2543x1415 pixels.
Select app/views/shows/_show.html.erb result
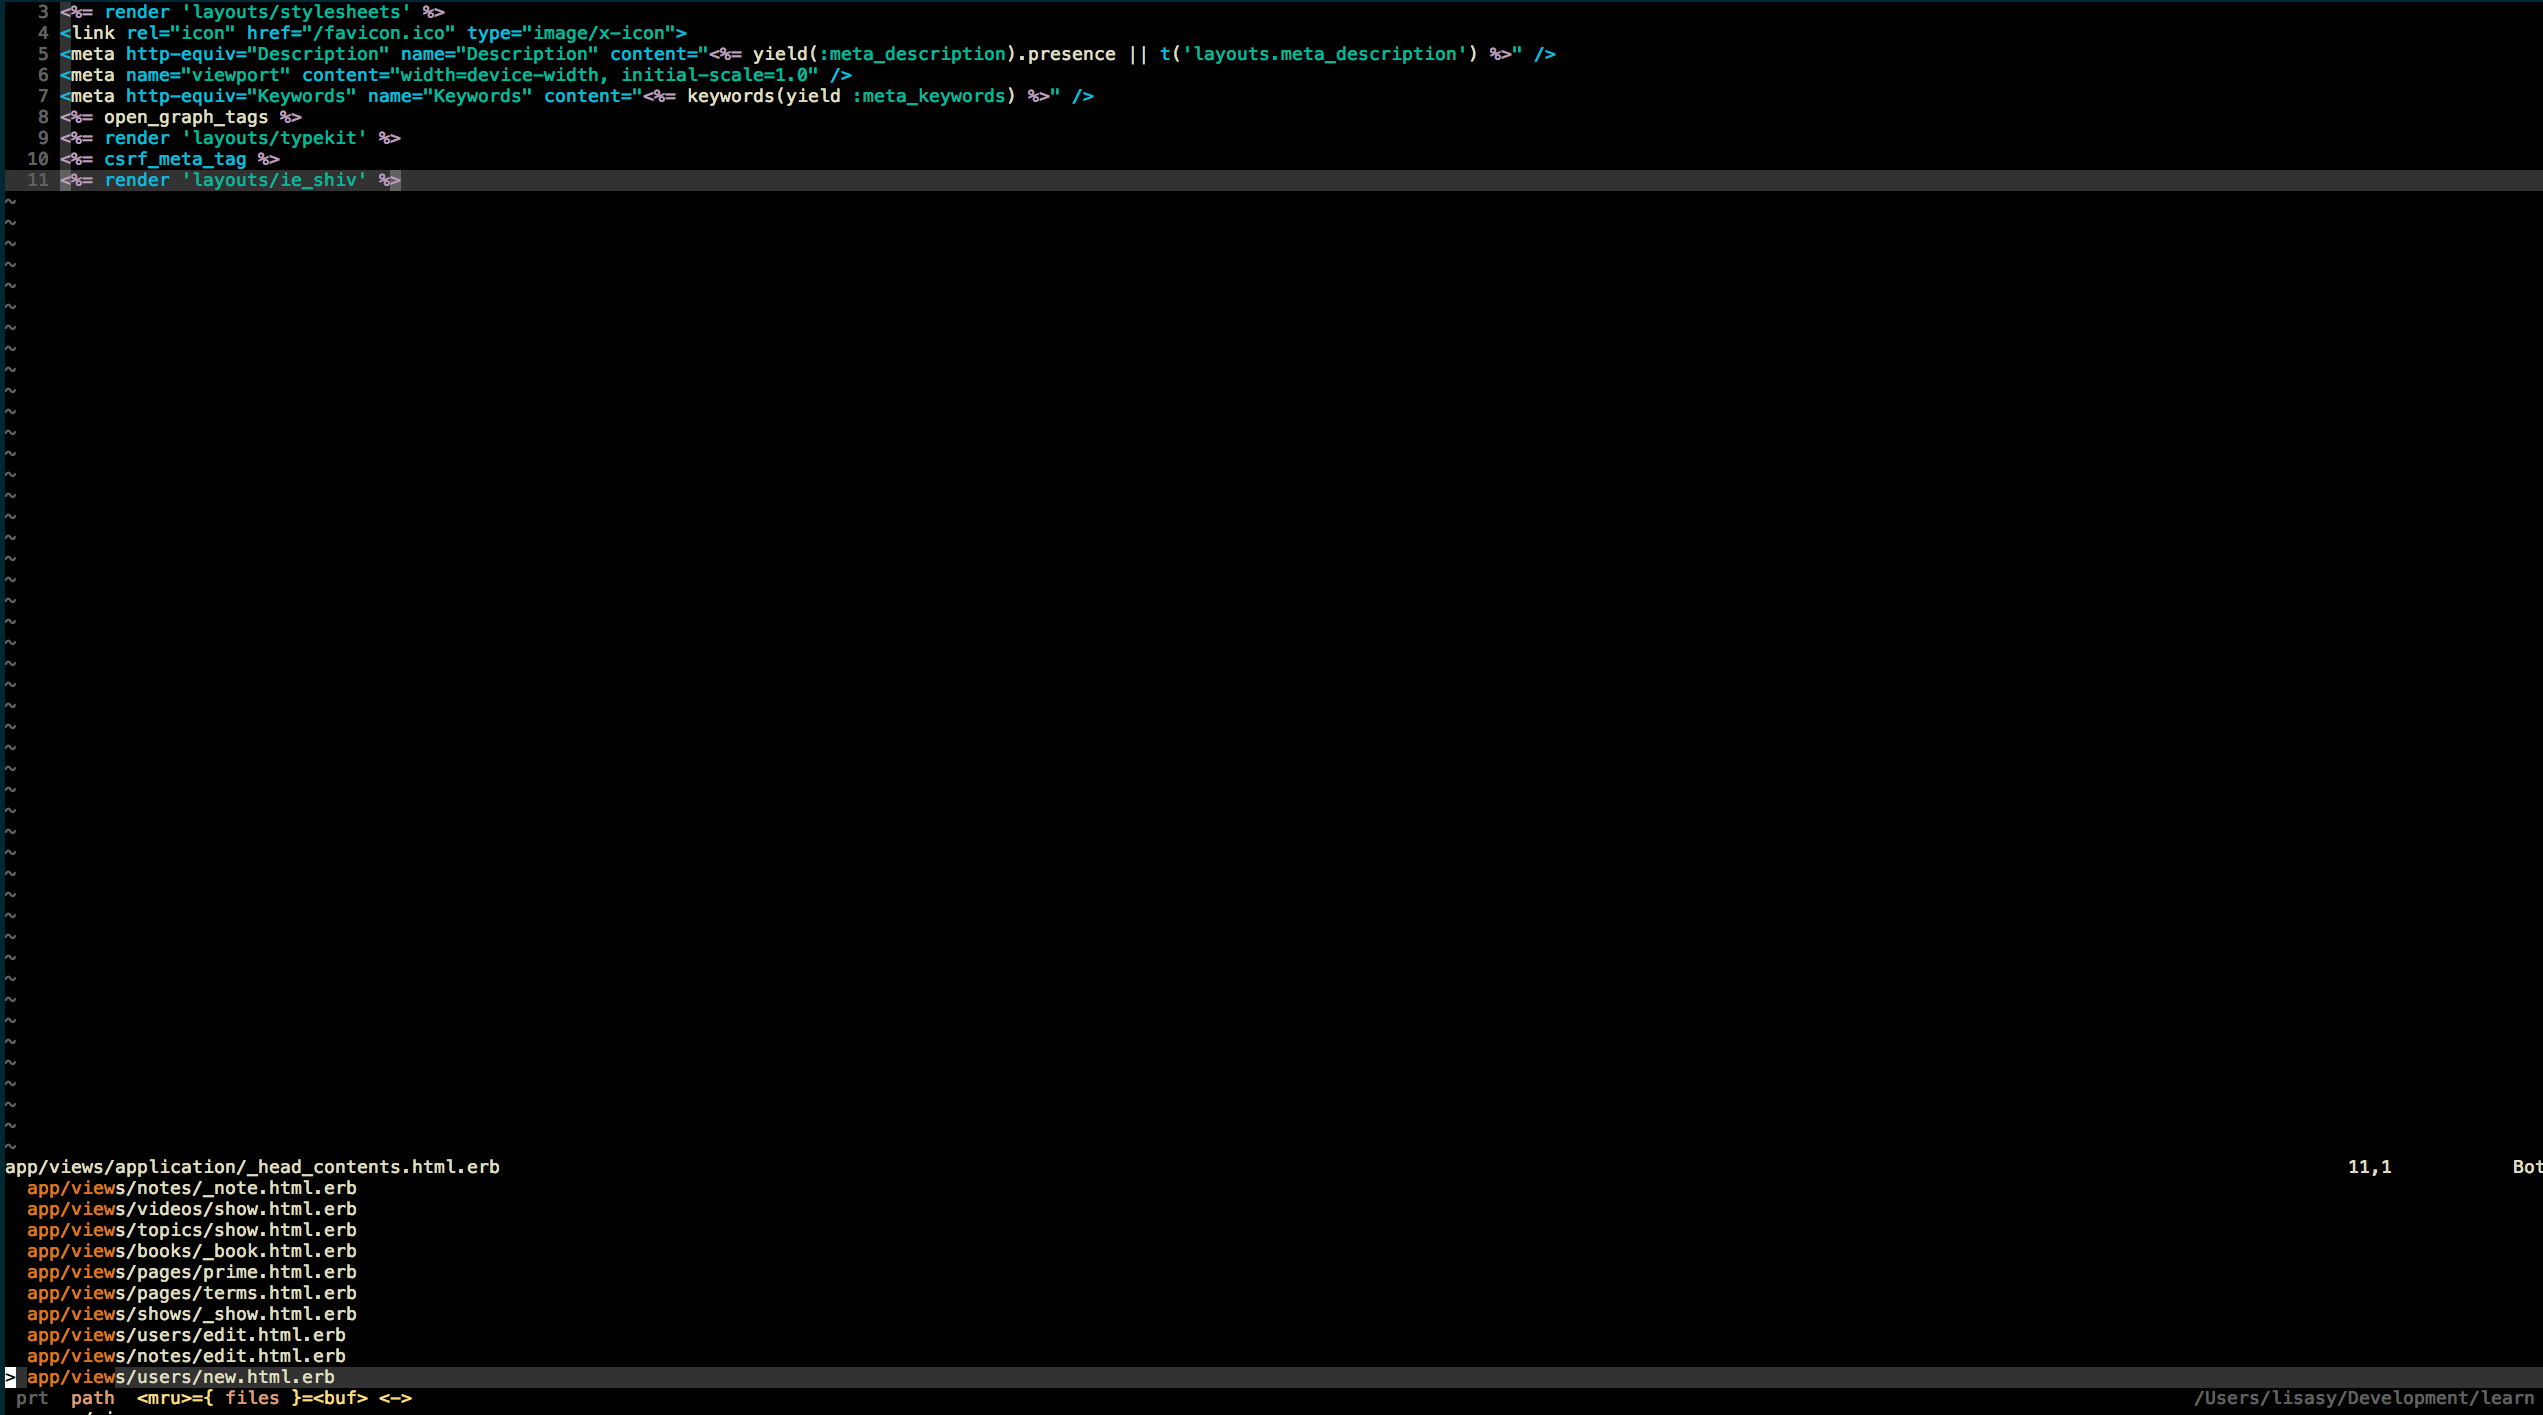click(x=191, y=1314)
